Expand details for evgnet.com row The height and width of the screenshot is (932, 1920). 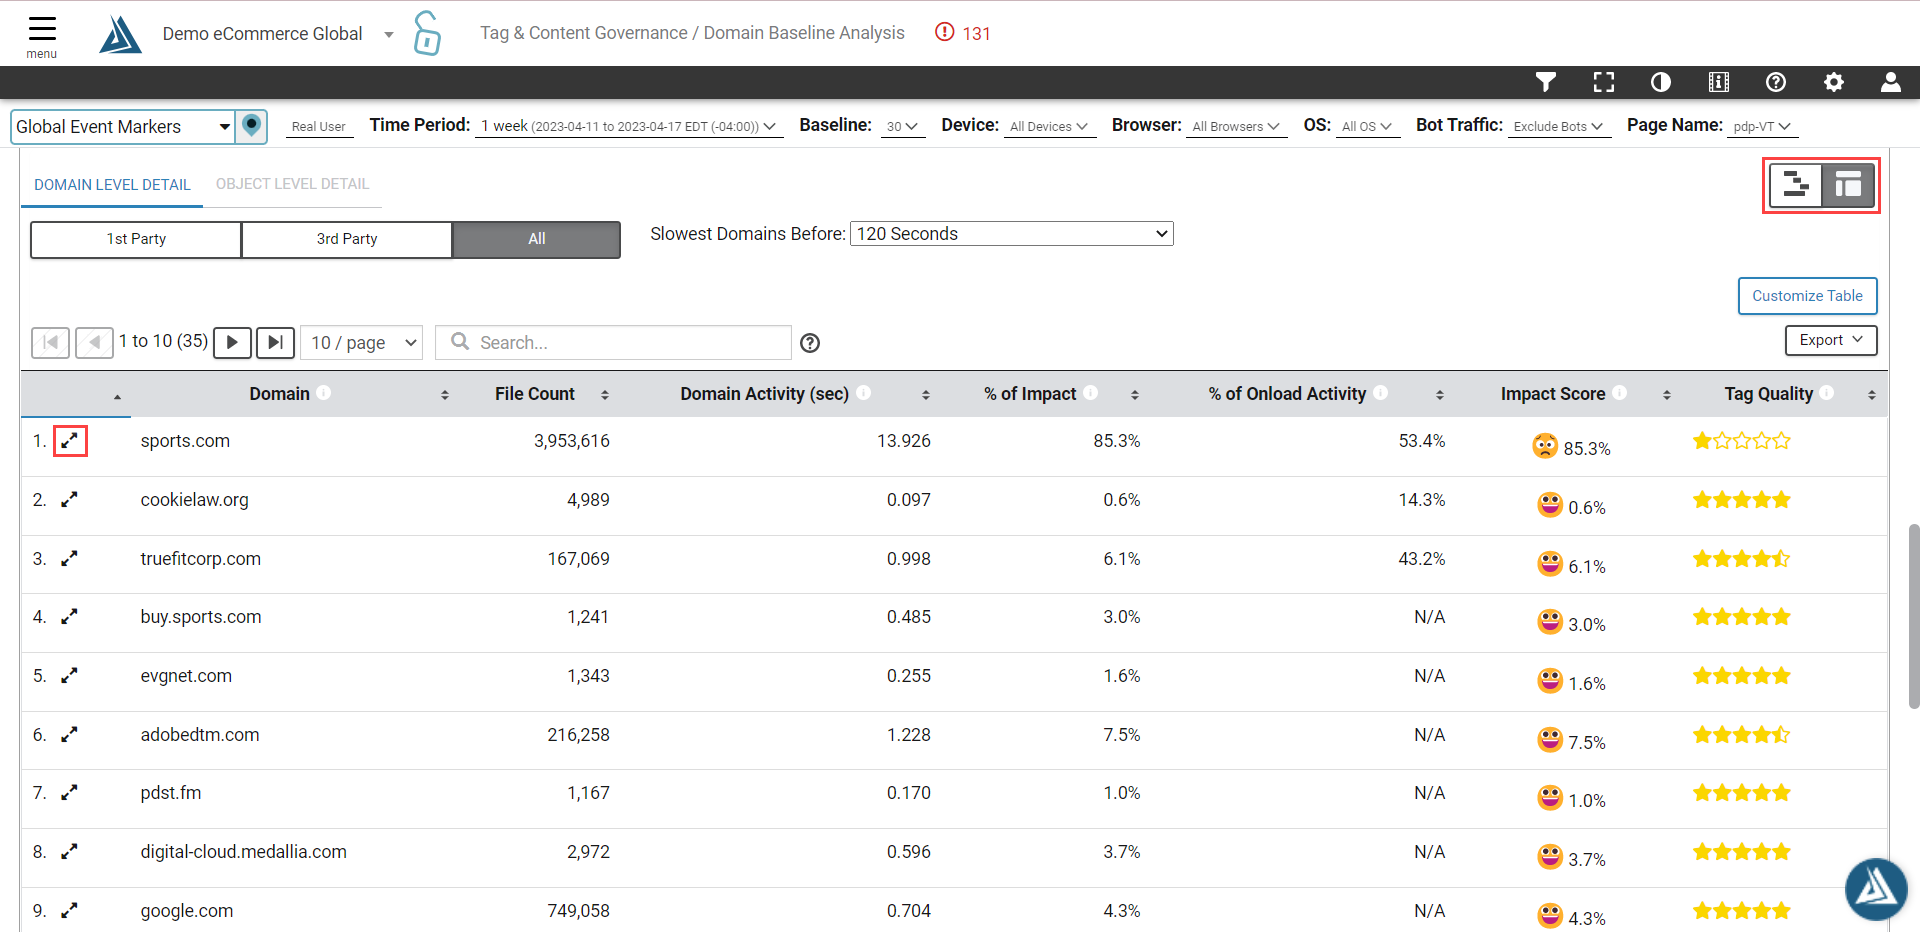pos(69,676)
